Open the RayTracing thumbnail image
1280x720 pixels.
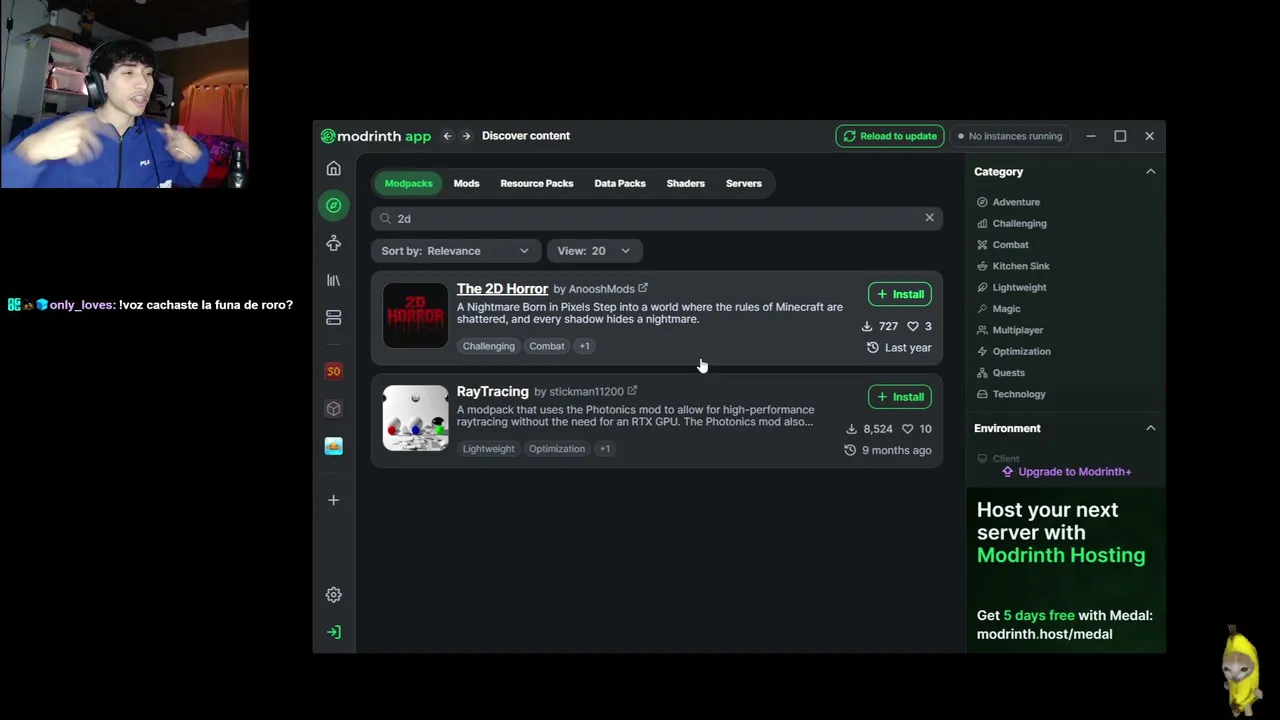coord(416,418)
